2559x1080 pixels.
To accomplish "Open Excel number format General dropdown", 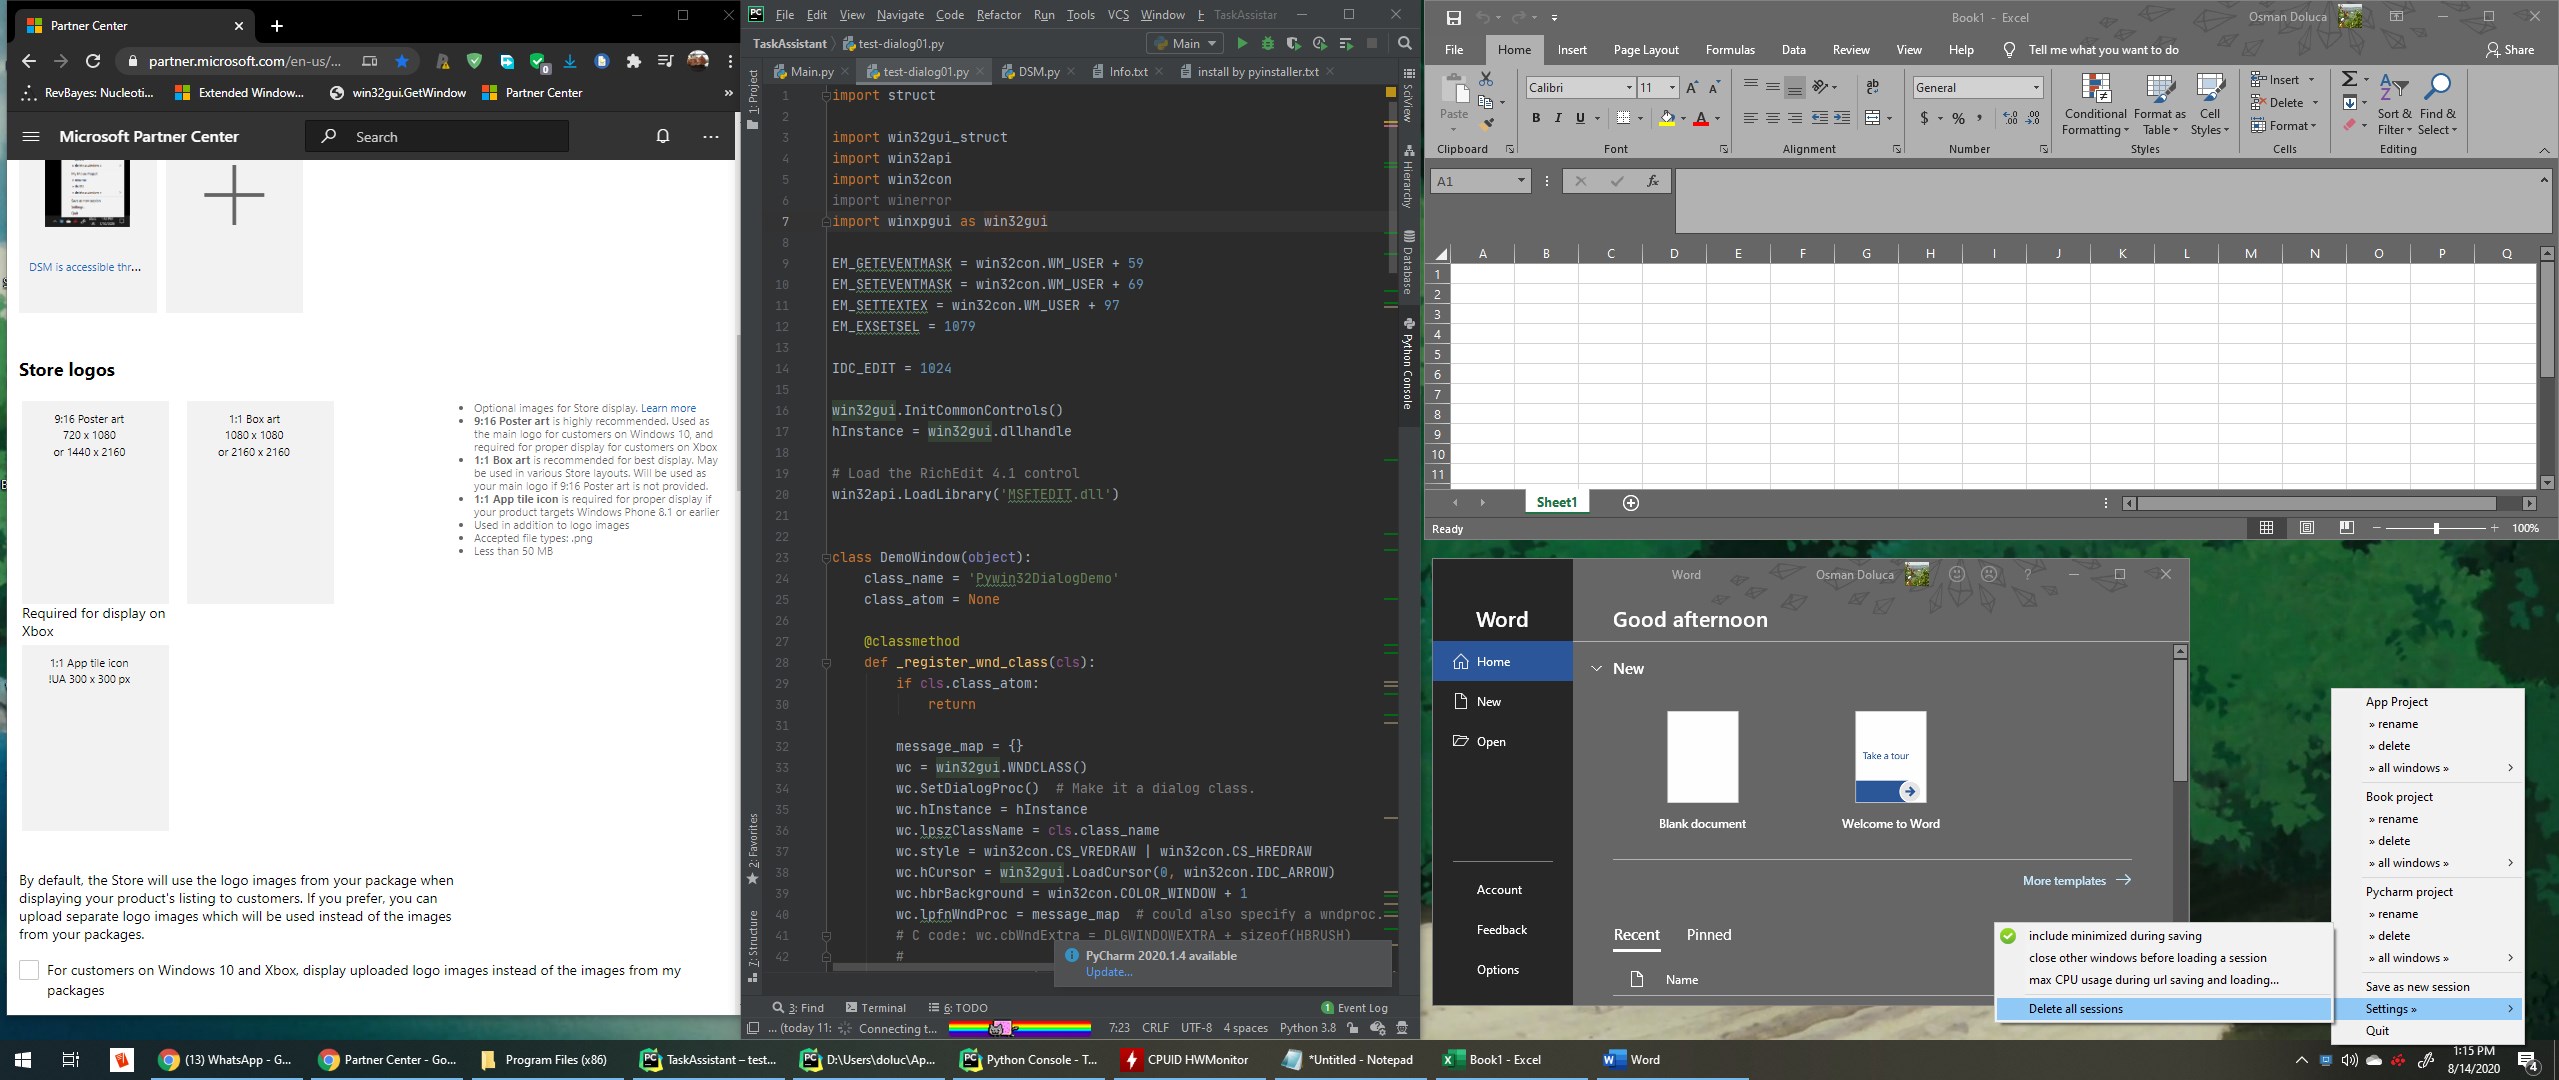I will [2035, 88].
